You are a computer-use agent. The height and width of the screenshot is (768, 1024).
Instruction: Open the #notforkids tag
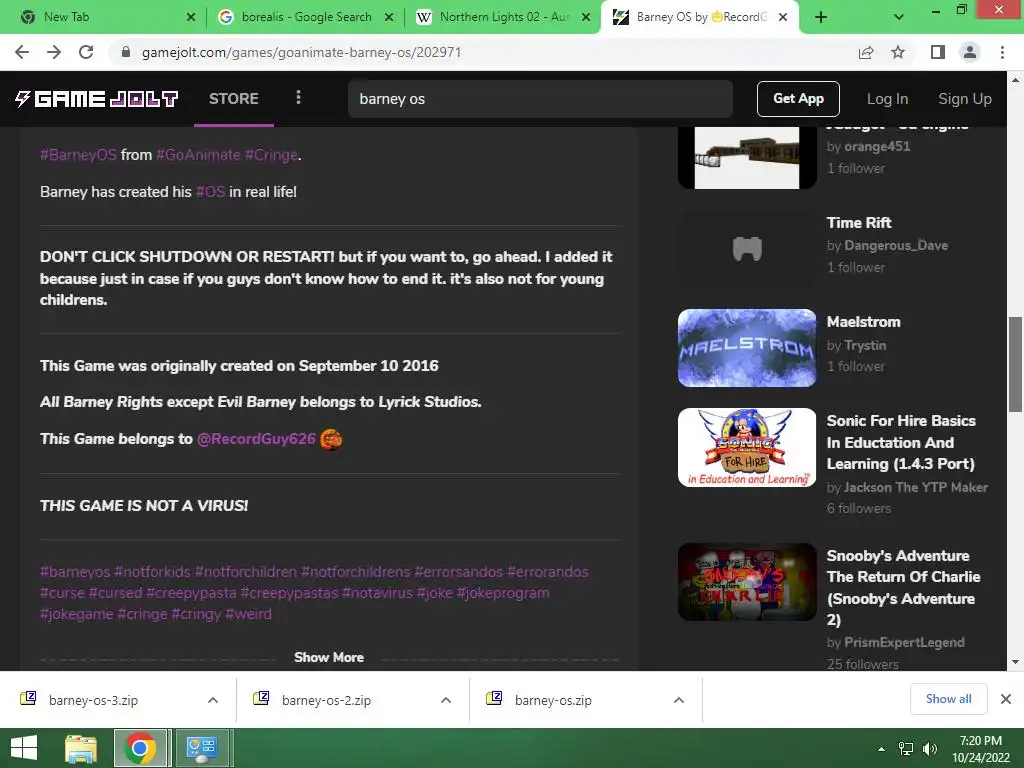[152, 572]
